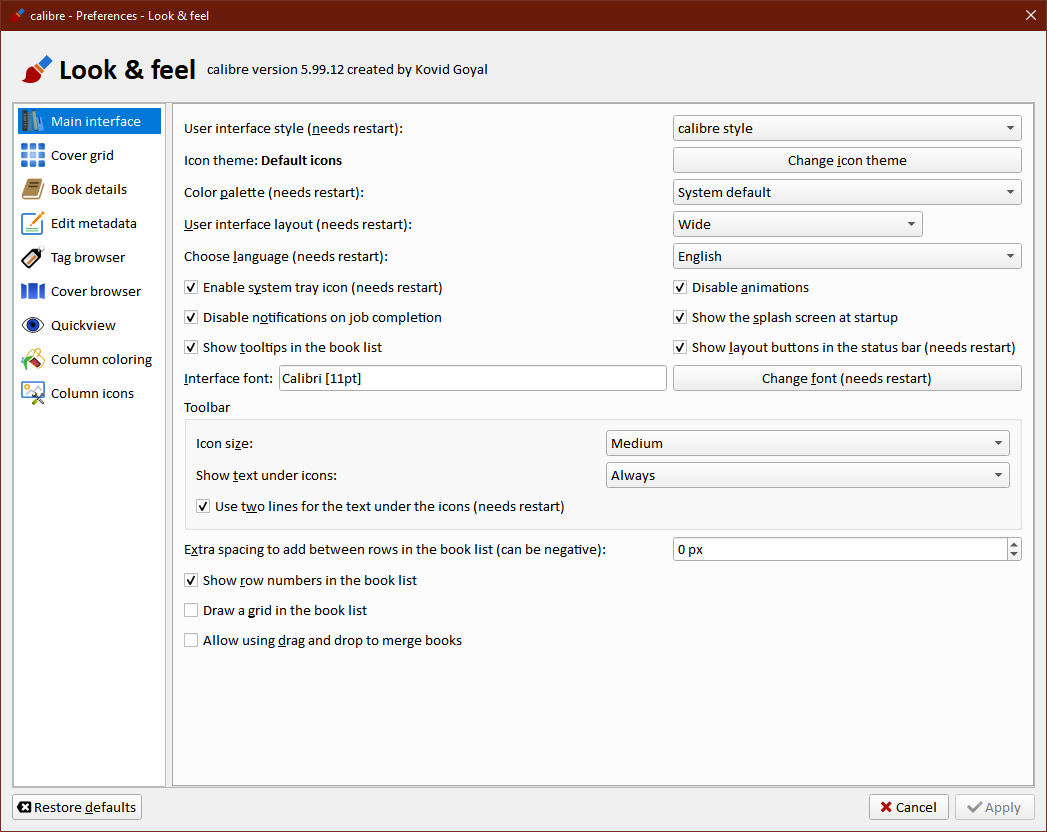
Task: Click the Edit metadata pencil icon
Action: pos(33,223)
